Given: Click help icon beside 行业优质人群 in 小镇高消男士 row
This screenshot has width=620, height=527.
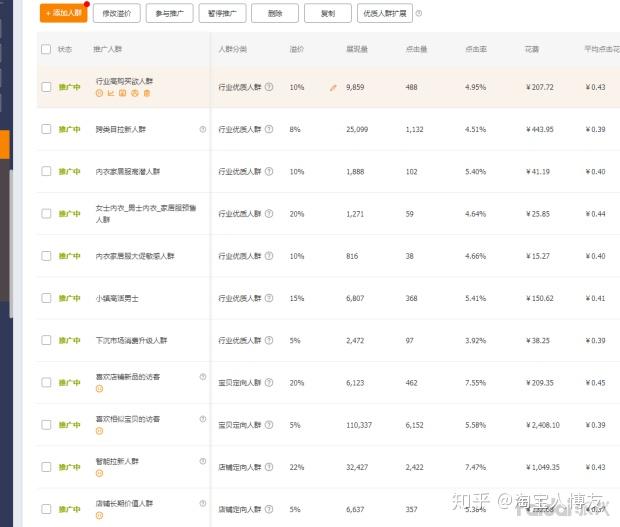Looking at the screenshot, I should point(269,298).
